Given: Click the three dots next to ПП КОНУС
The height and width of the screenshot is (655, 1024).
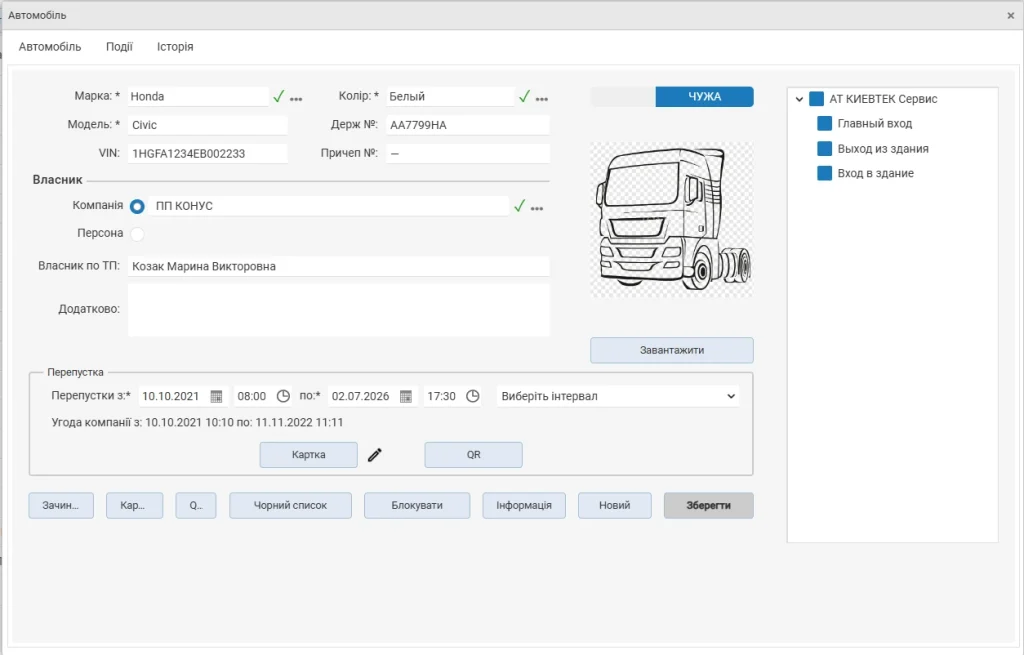Looking at the screenshot, I should pos(537,209).
